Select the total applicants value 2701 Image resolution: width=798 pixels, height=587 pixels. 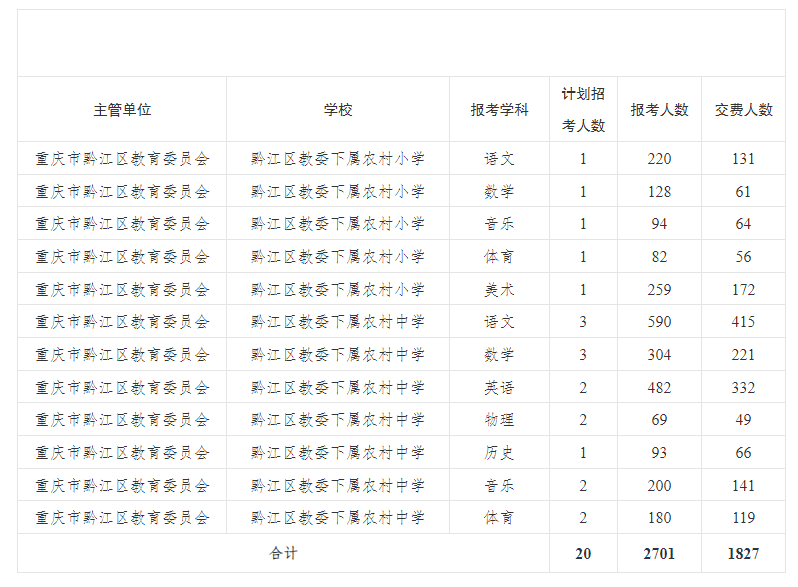coord(659,553)
